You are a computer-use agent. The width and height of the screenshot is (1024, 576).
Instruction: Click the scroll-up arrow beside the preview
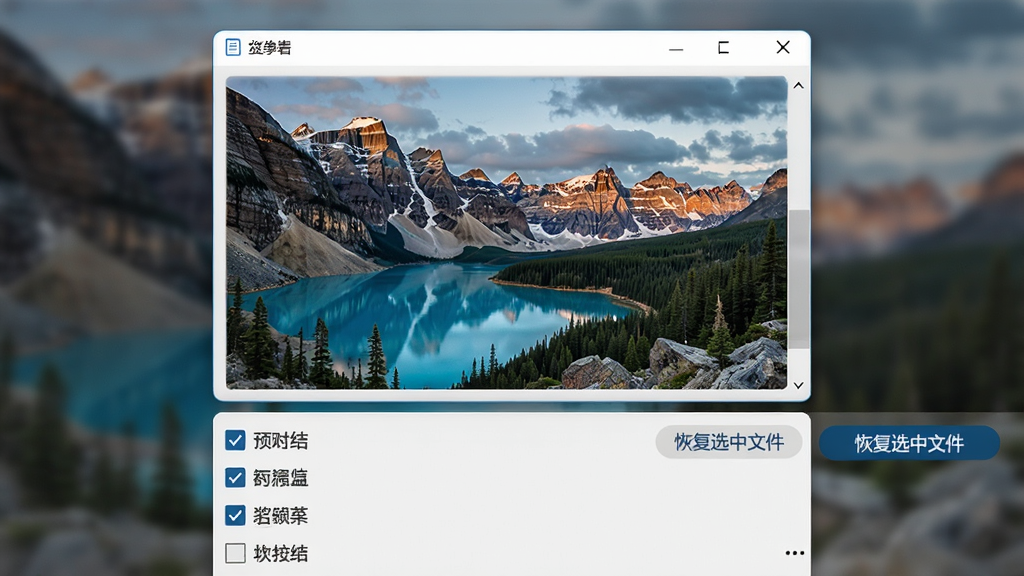click(798, 86)
